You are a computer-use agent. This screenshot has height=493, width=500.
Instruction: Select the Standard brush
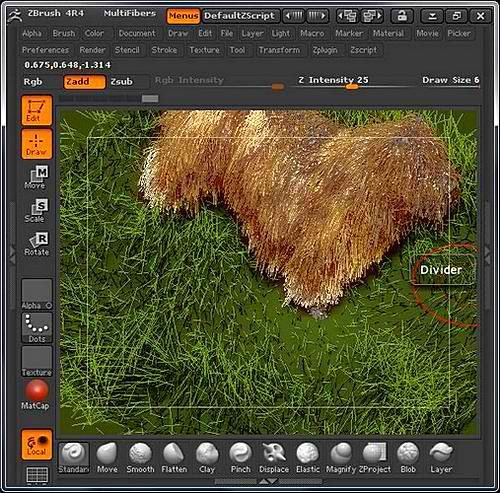coord(74,458)
